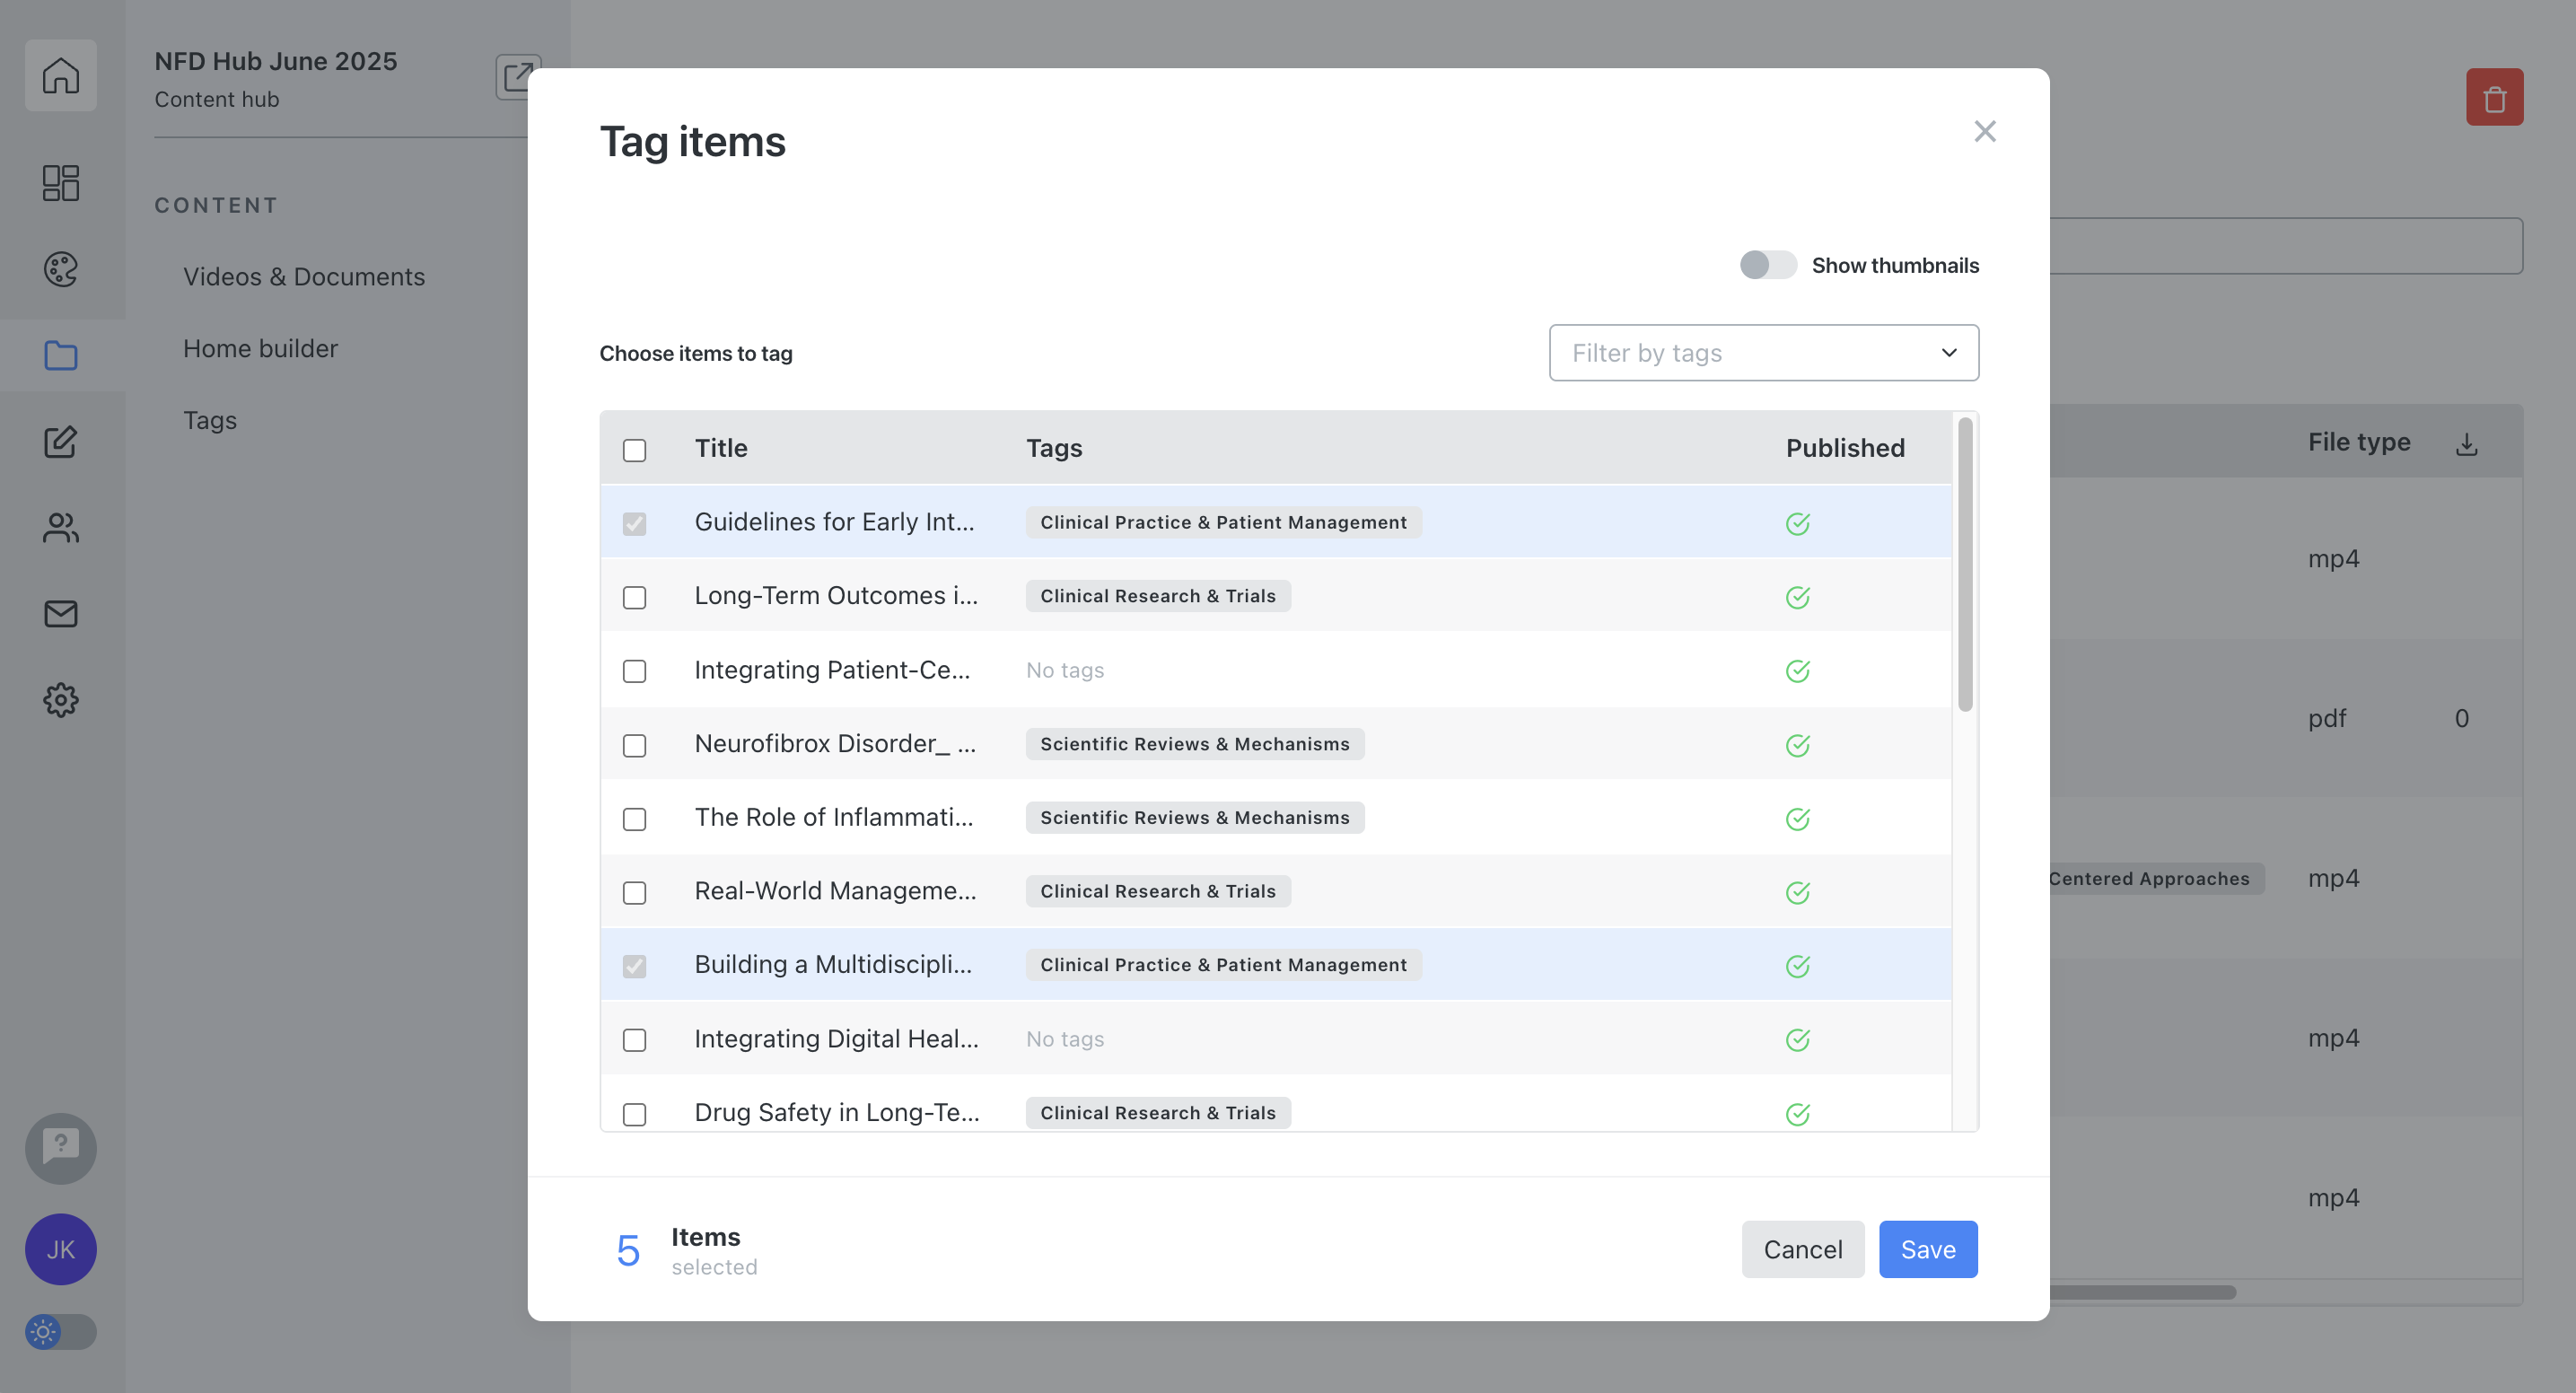Viewport: 2576px width, 1393px height.
Task: Click Guidelines for Early Int... title
Action: pos(834,522)
